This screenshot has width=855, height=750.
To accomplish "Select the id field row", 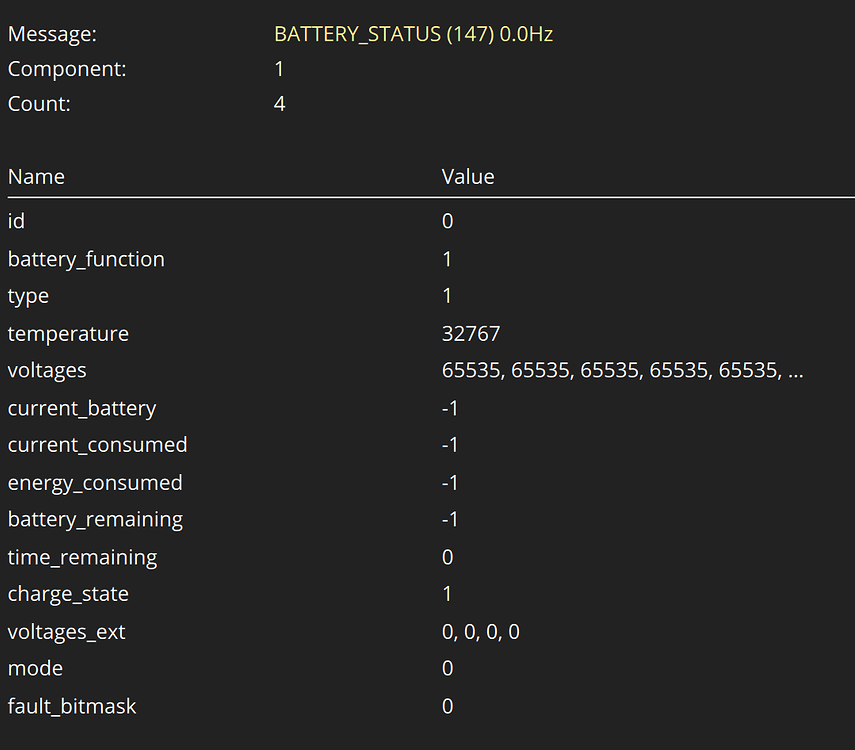I will 16,221.
